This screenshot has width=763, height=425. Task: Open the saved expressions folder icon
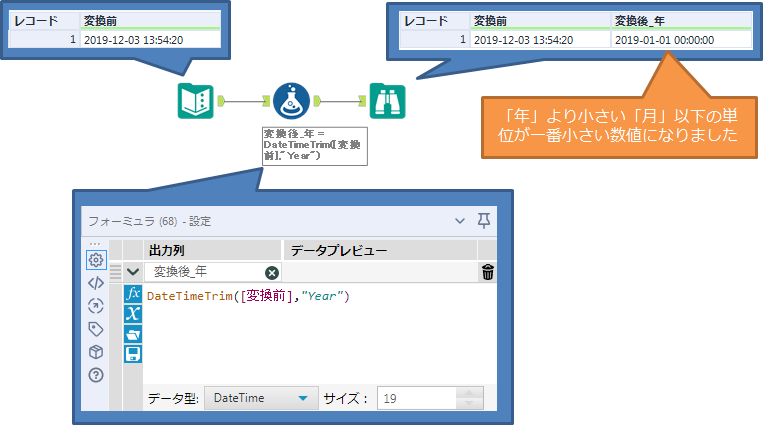pos(133,334)
